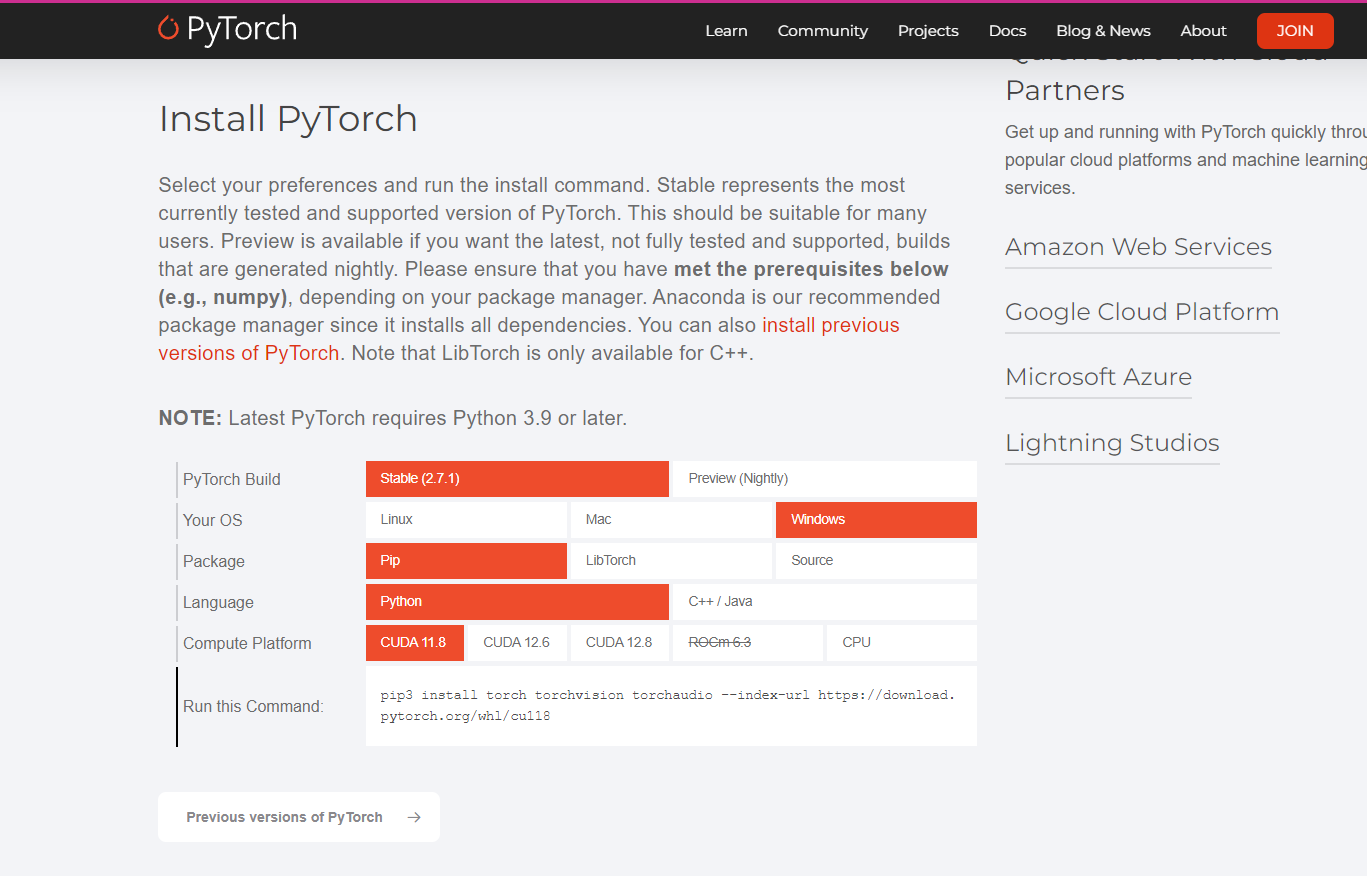Select C++ / Java as the language
Screen dimensions: 1367x876
[x=825, y=602]
